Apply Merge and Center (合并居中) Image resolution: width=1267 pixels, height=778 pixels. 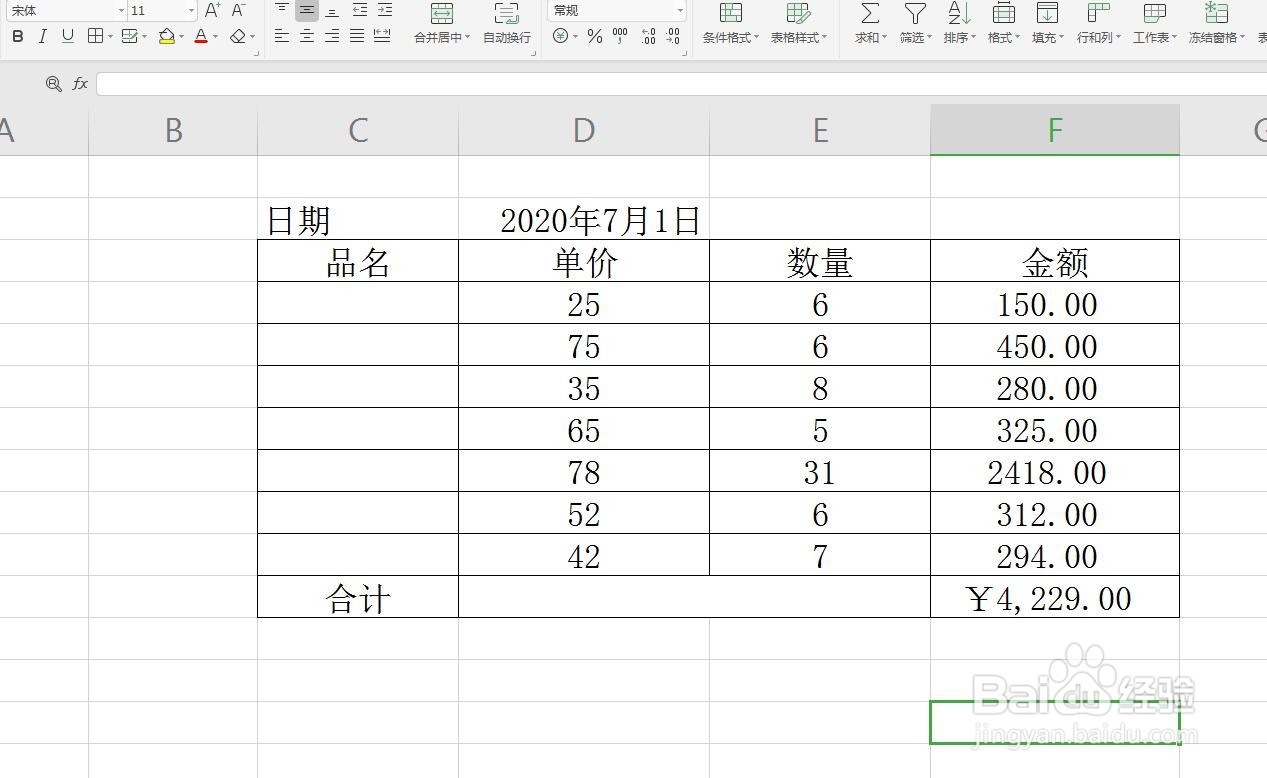[439, 25]
